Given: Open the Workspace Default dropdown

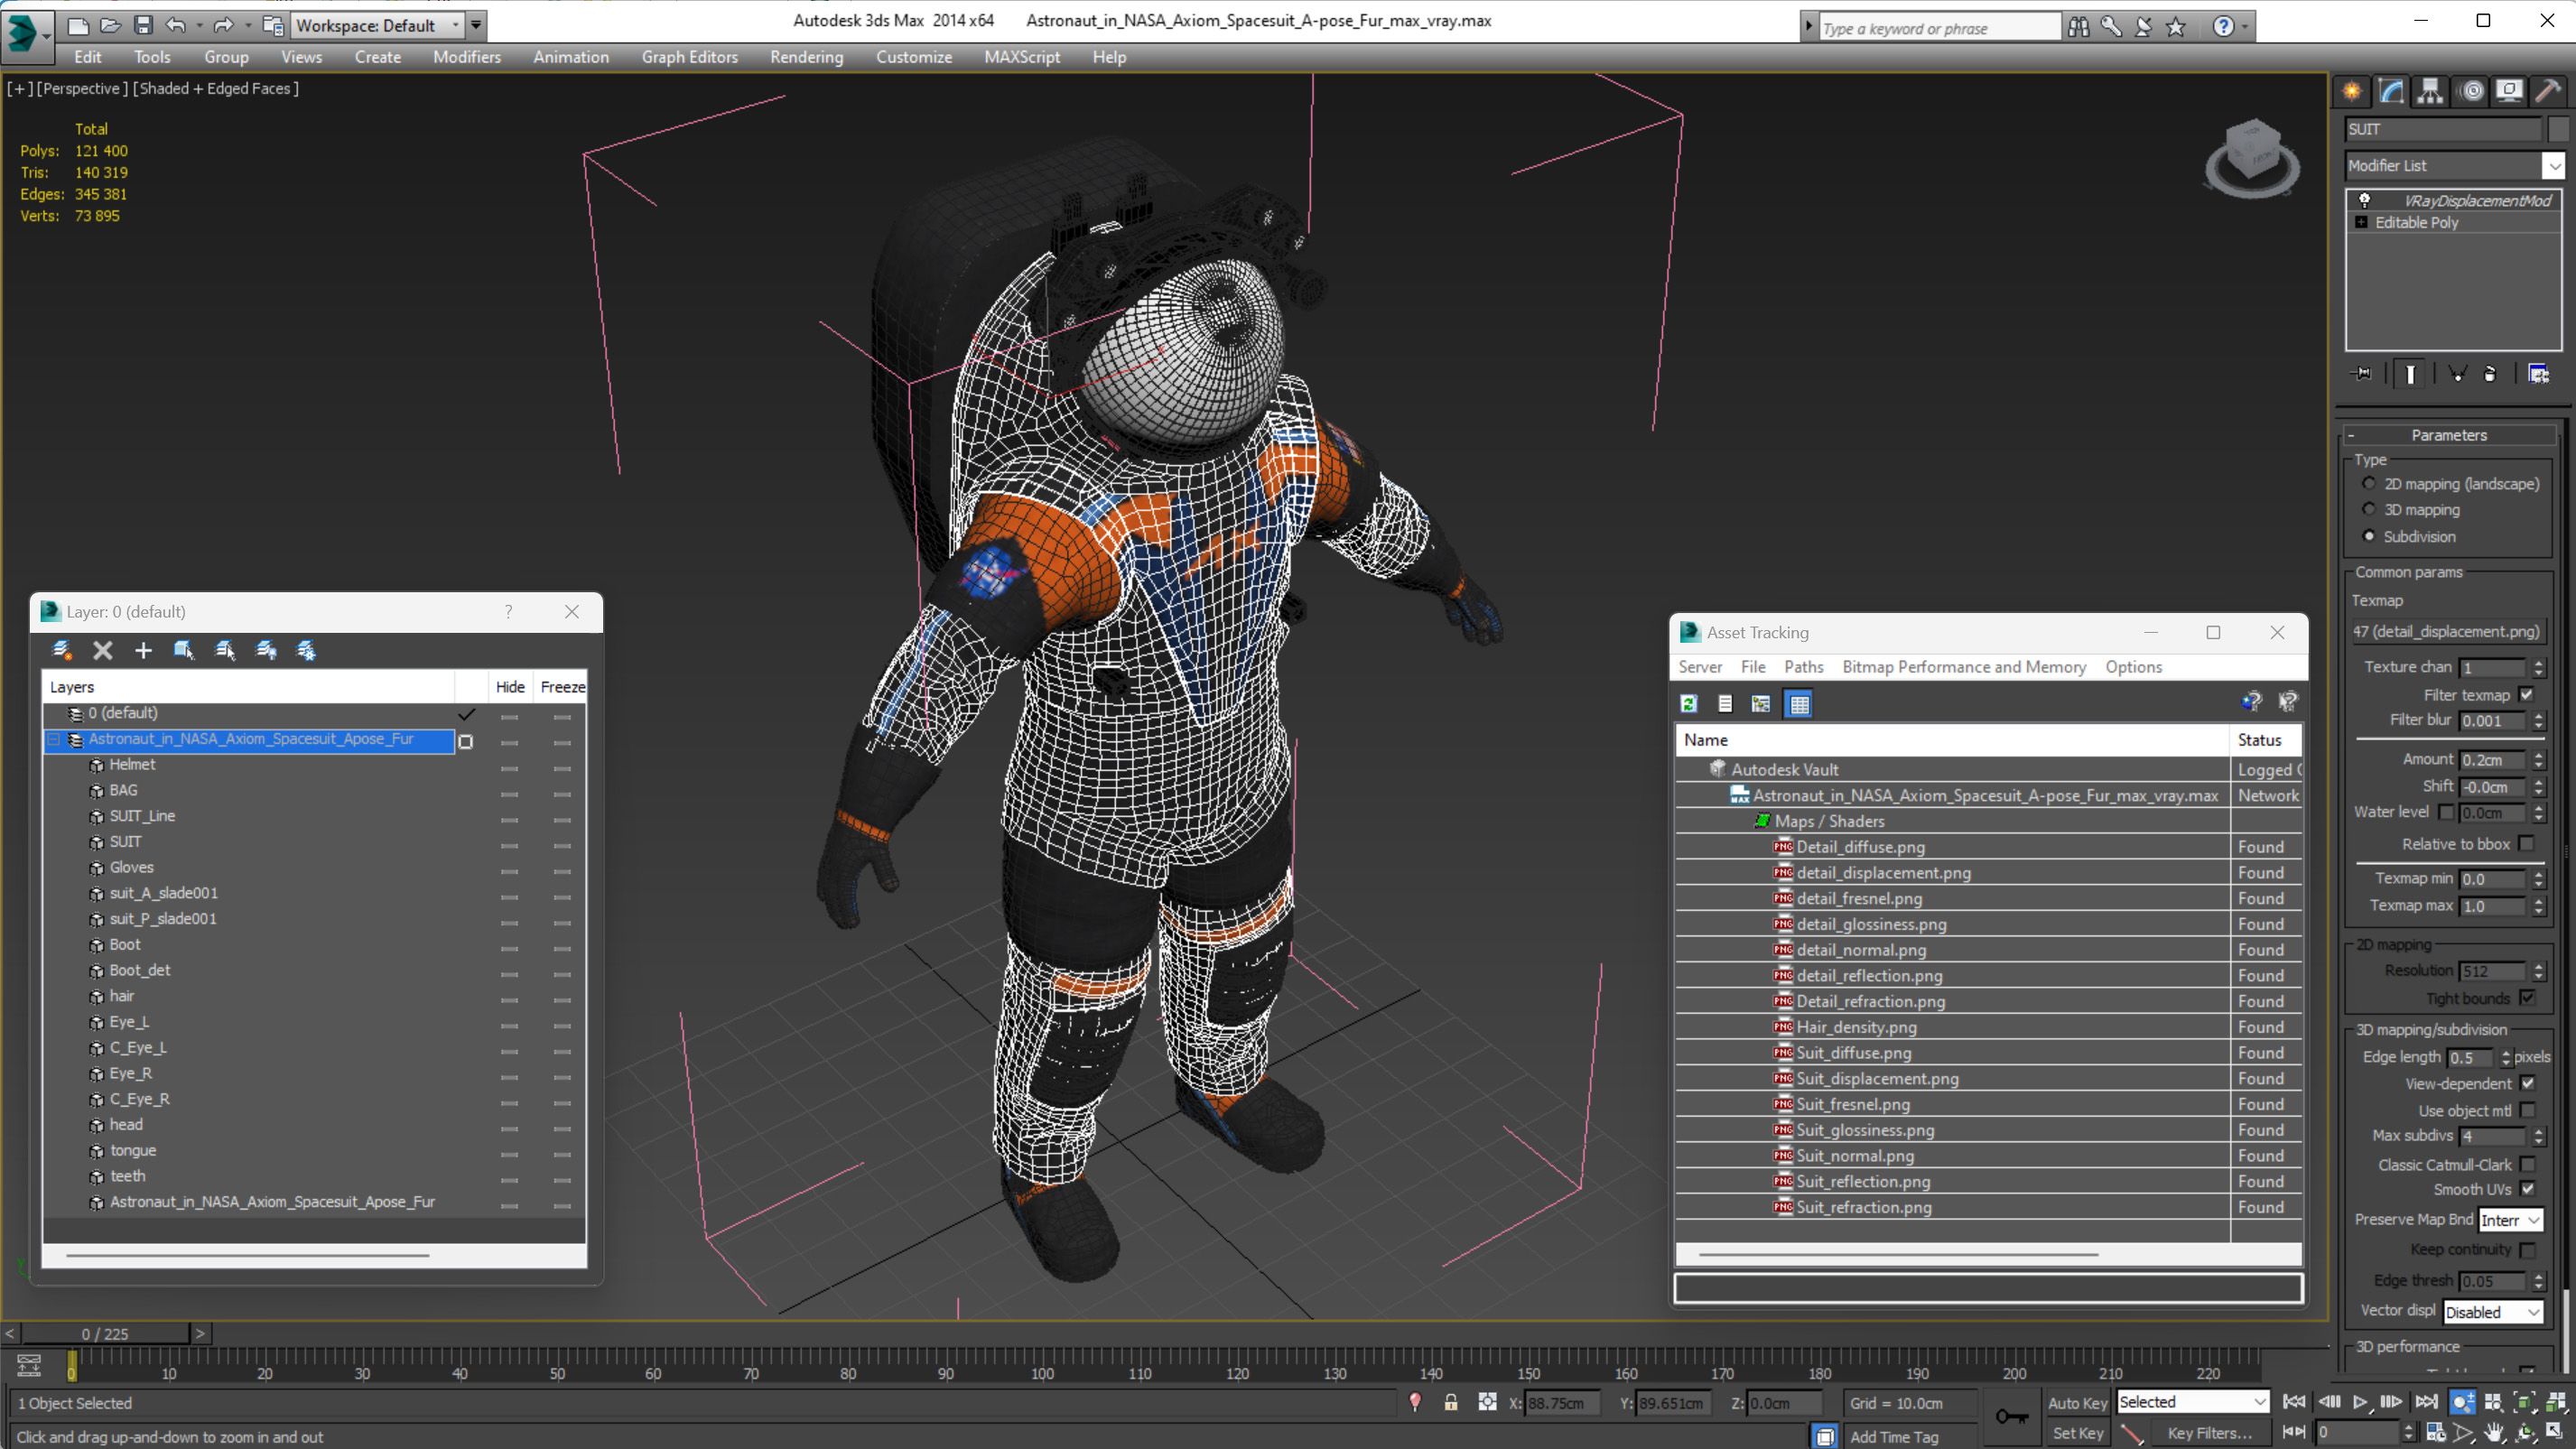Looking at the screenshot, I should 378,25.
